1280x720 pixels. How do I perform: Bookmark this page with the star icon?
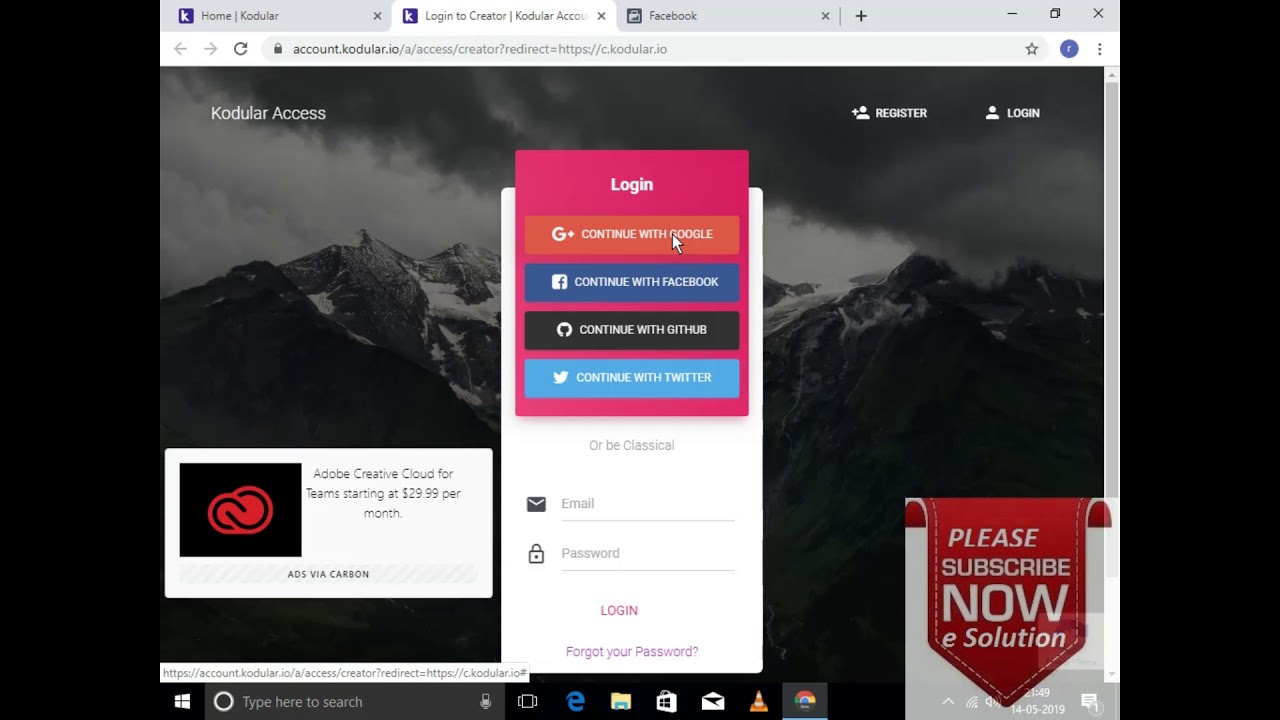pos(1032,48)
